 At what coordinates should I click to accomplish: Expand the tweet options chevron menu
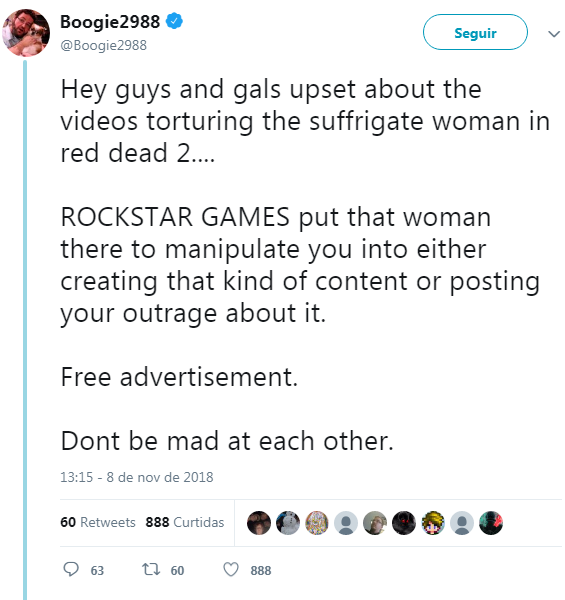554,34
